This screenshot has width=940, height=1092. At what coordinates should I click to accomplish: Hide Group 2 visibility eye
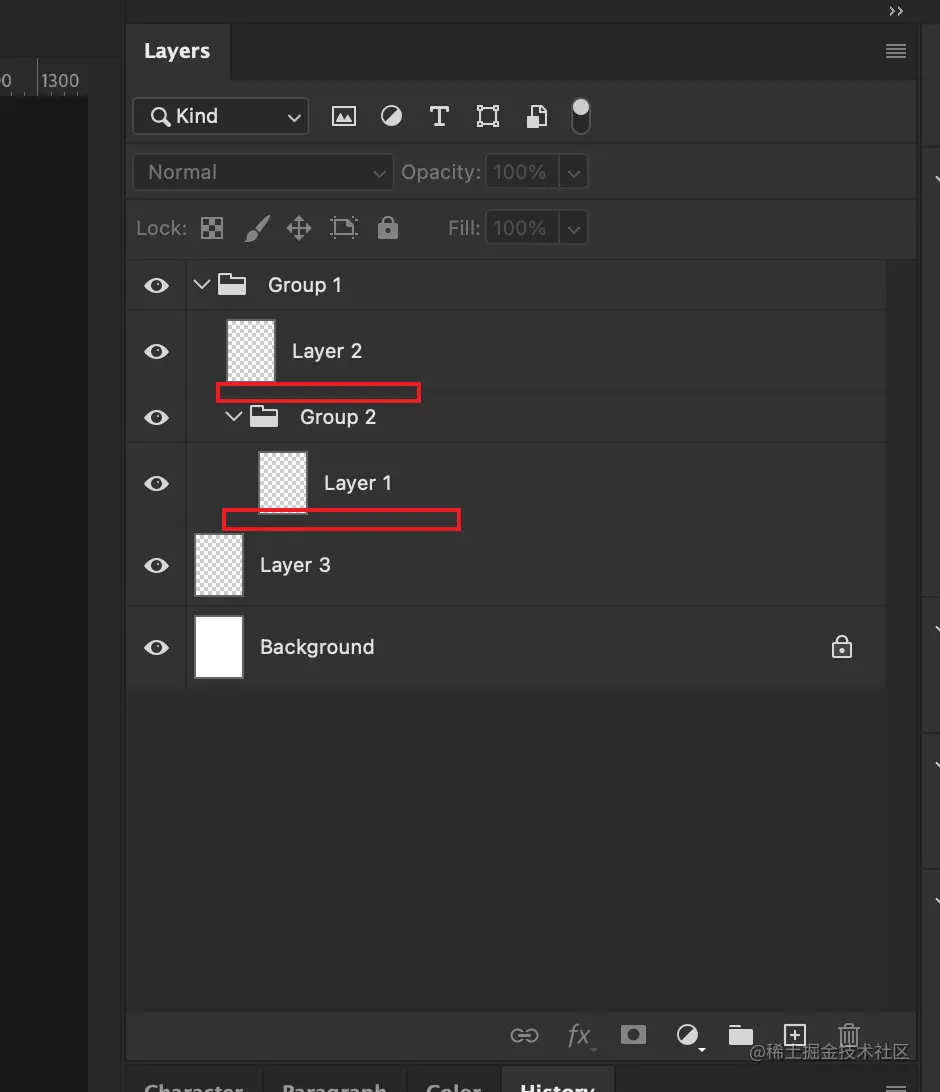(157, 417)
